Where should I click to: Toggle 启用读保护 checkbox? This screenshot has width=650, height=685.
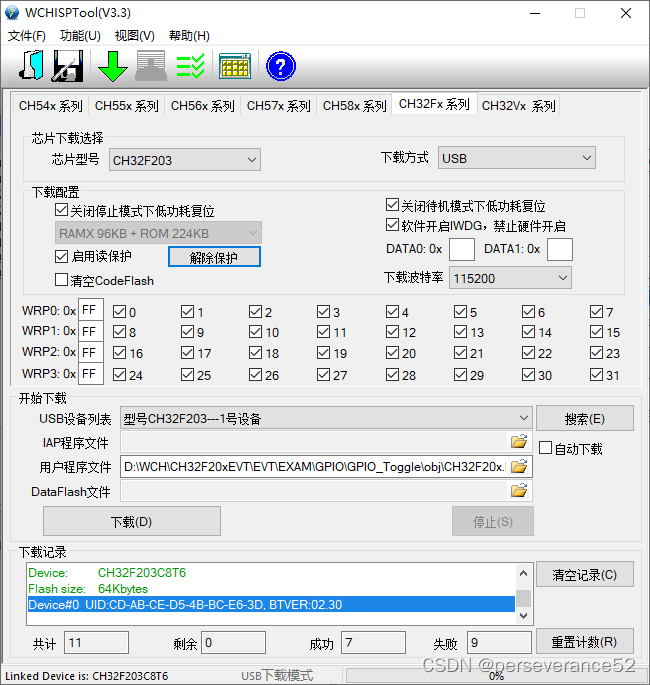(x=61, y=256)
